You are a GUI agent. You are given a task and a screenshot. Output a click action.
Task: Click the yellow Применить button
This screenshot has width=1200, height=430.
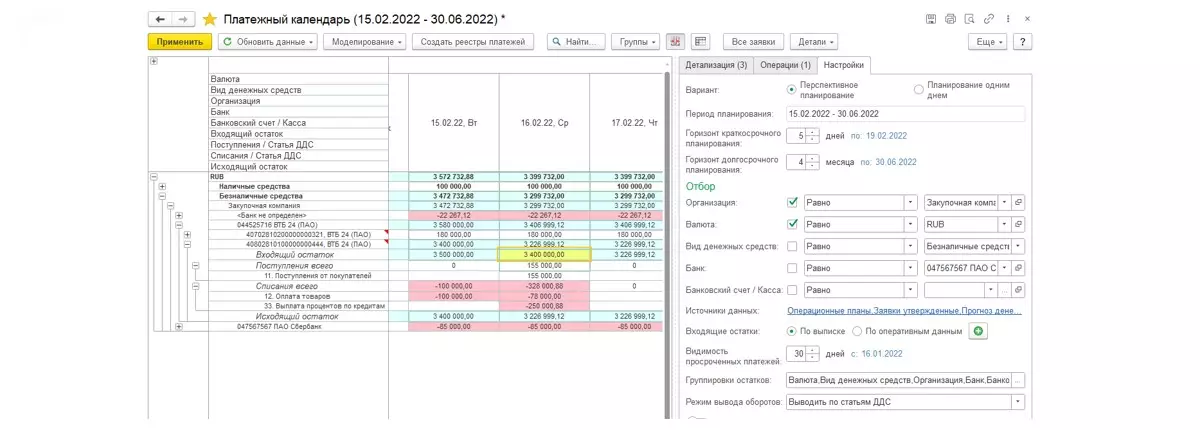tap(180, 41)
